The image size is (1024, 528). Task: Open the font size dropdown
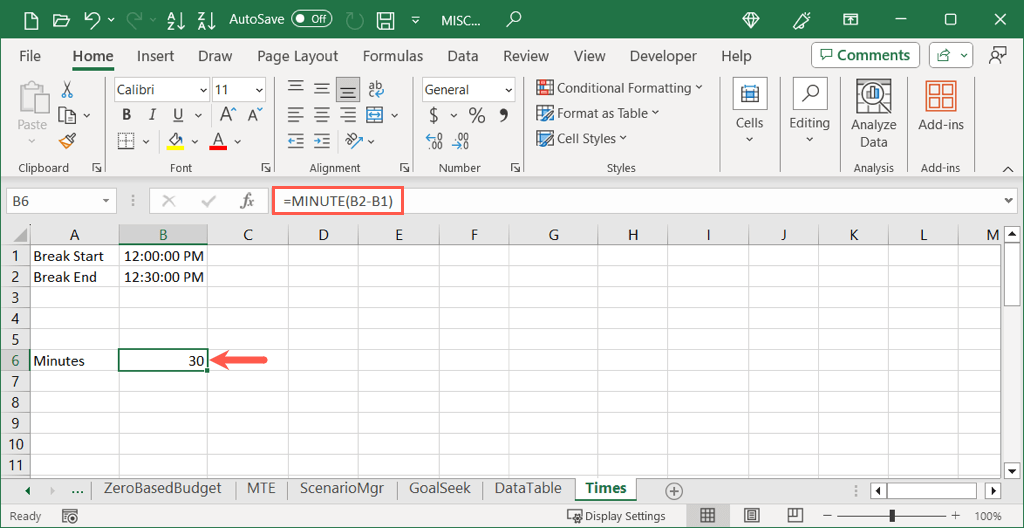tap(259, 90)
